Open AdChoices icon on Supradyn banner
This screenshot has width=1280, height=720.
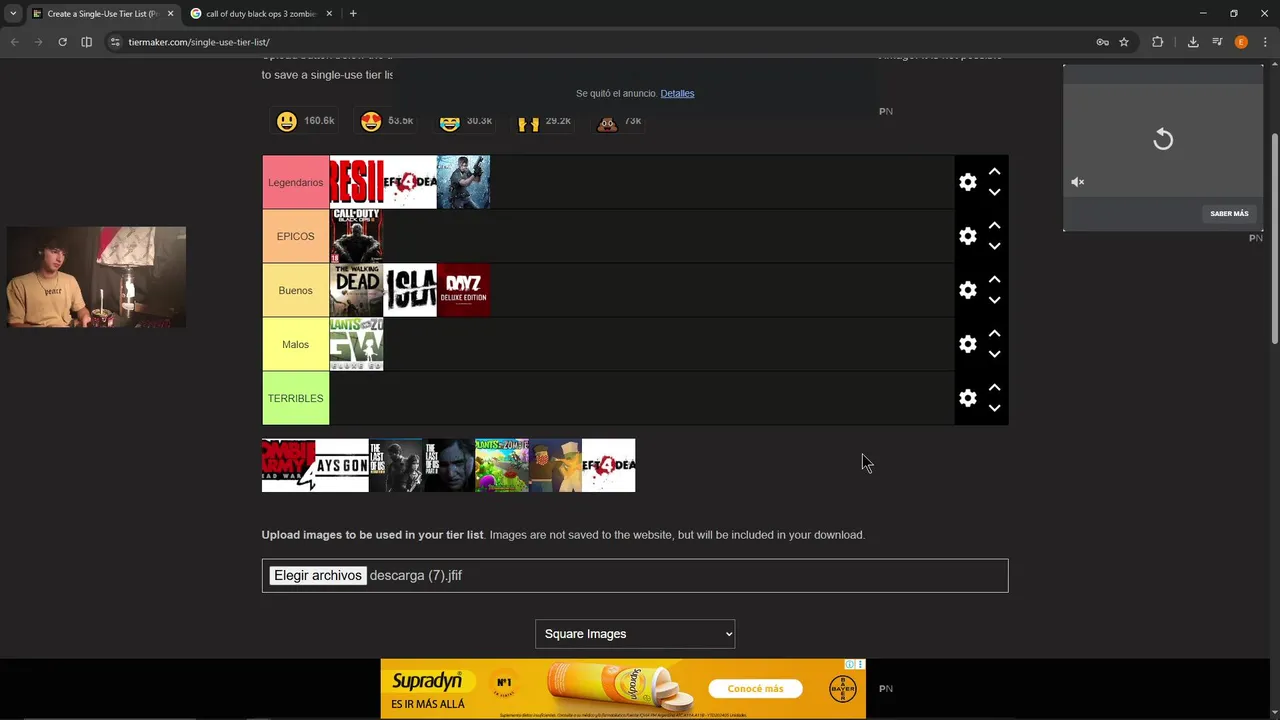(x=850, y=664)
